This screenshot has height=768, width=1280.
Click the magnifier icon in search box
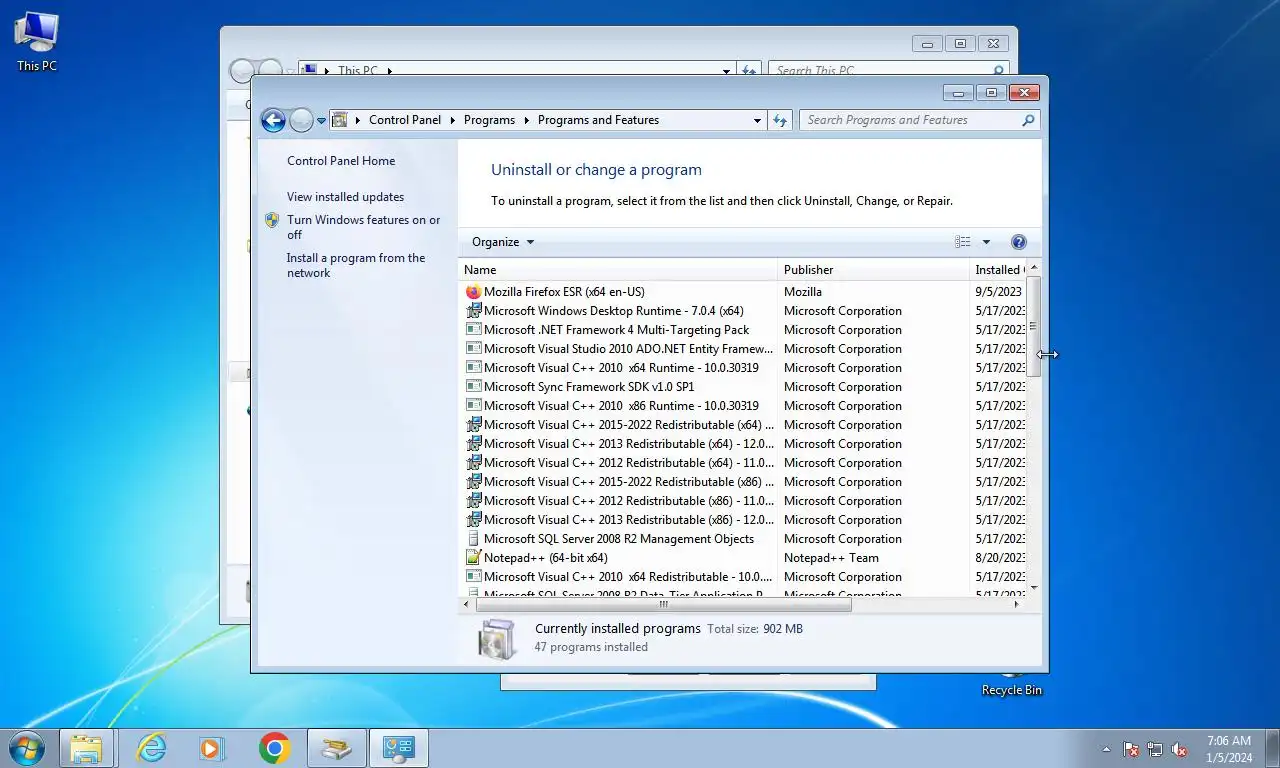pyautogui.click(x=1028, y=120)
